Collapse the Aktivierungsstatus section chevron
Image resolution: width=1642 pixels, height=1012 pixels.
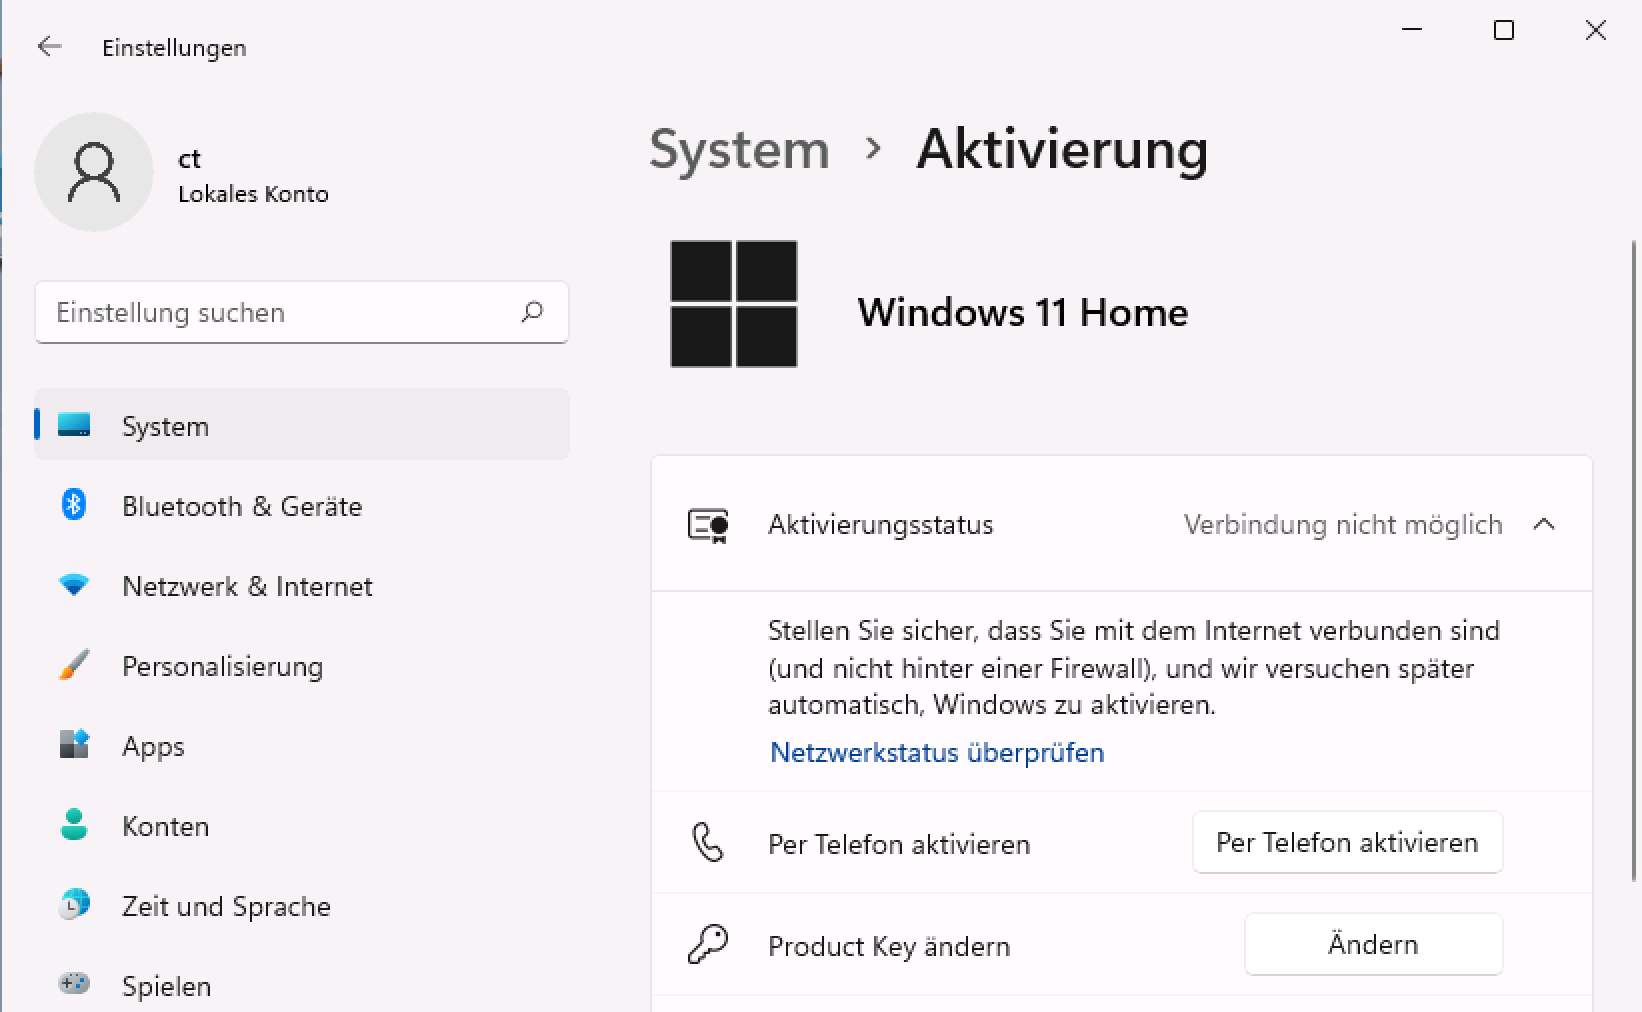1544,524
